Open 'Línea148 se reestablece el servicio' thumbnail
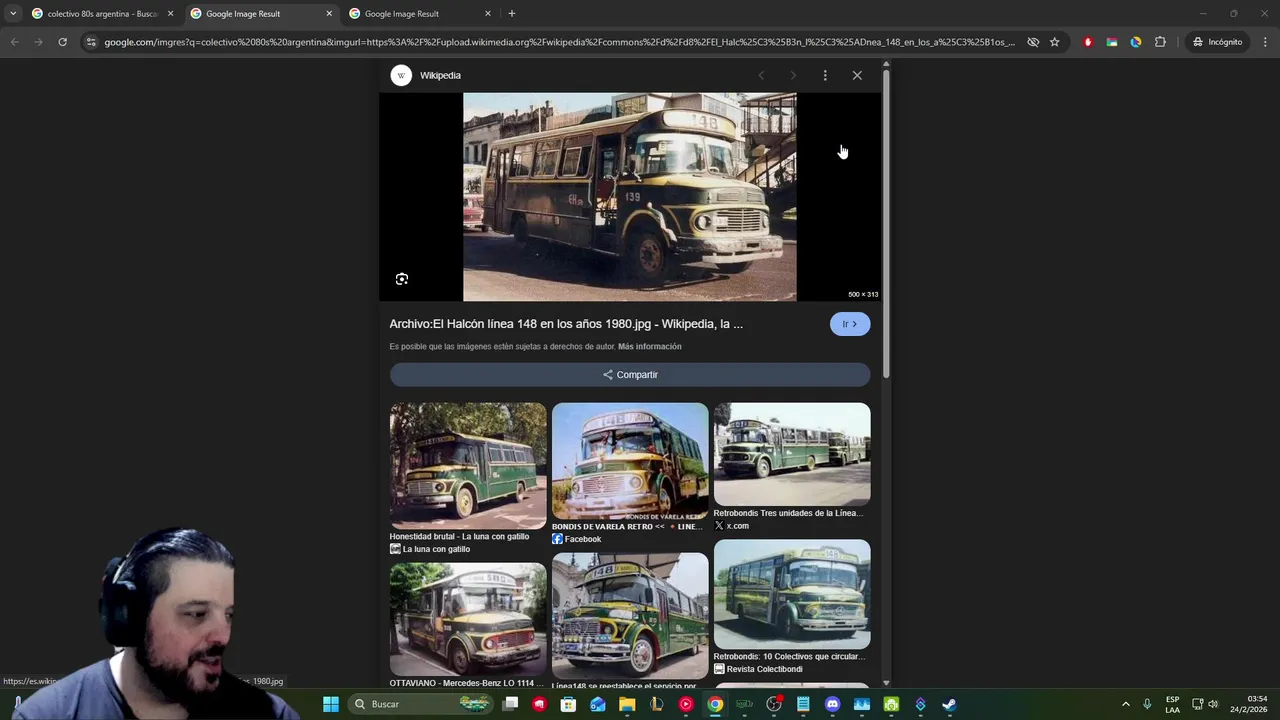This screenshot has height=720, width=1280. [630, 616]
